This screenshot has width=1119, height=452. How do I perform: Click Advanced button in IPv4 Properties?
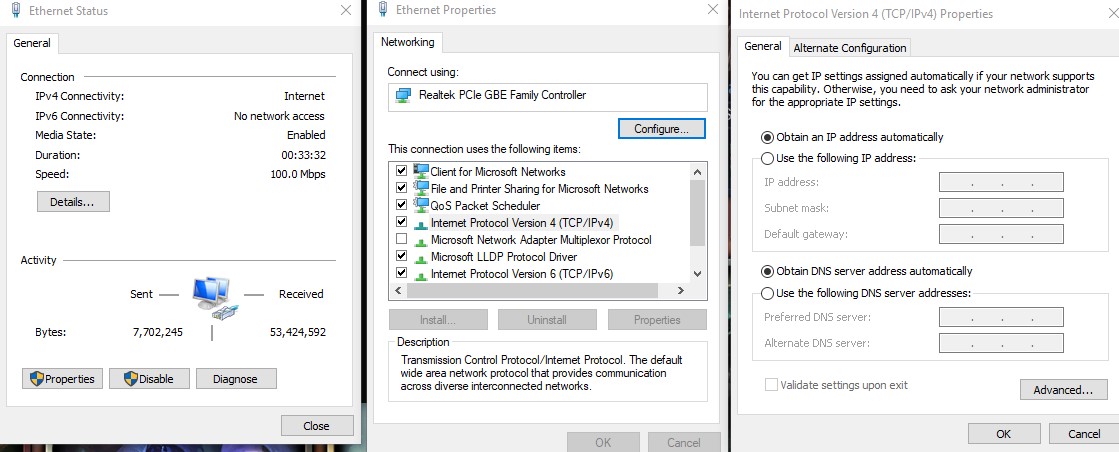[1063, 389]
